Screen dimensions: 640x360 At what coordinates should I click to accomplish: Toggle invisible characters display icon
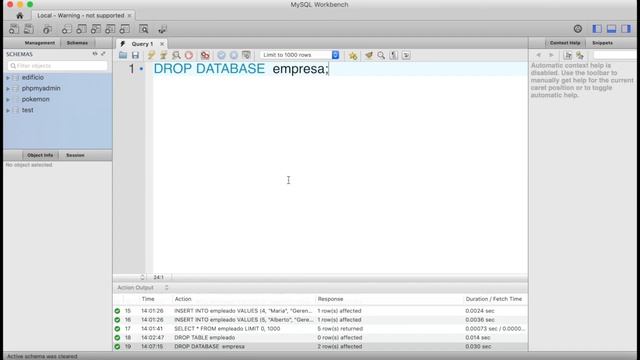tap(393, 55)
